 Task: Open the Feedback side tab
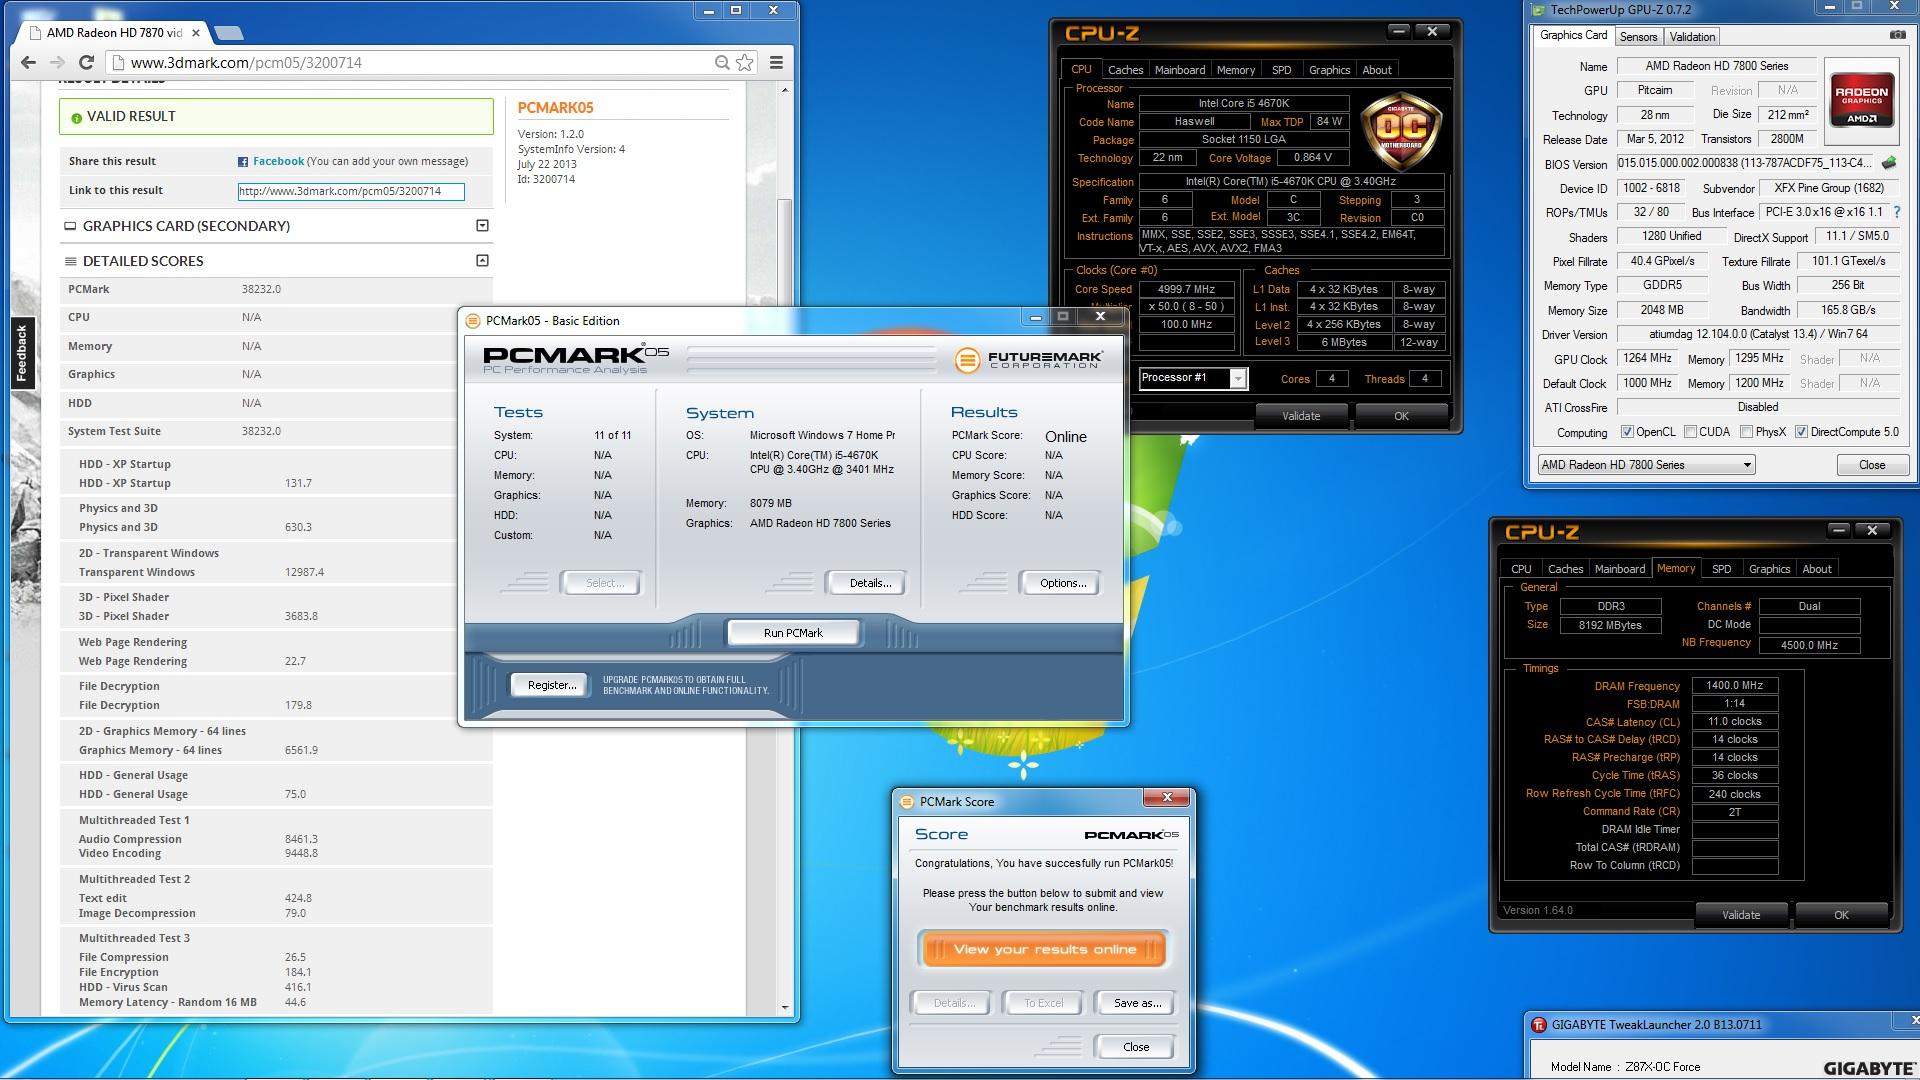point(21,352)
